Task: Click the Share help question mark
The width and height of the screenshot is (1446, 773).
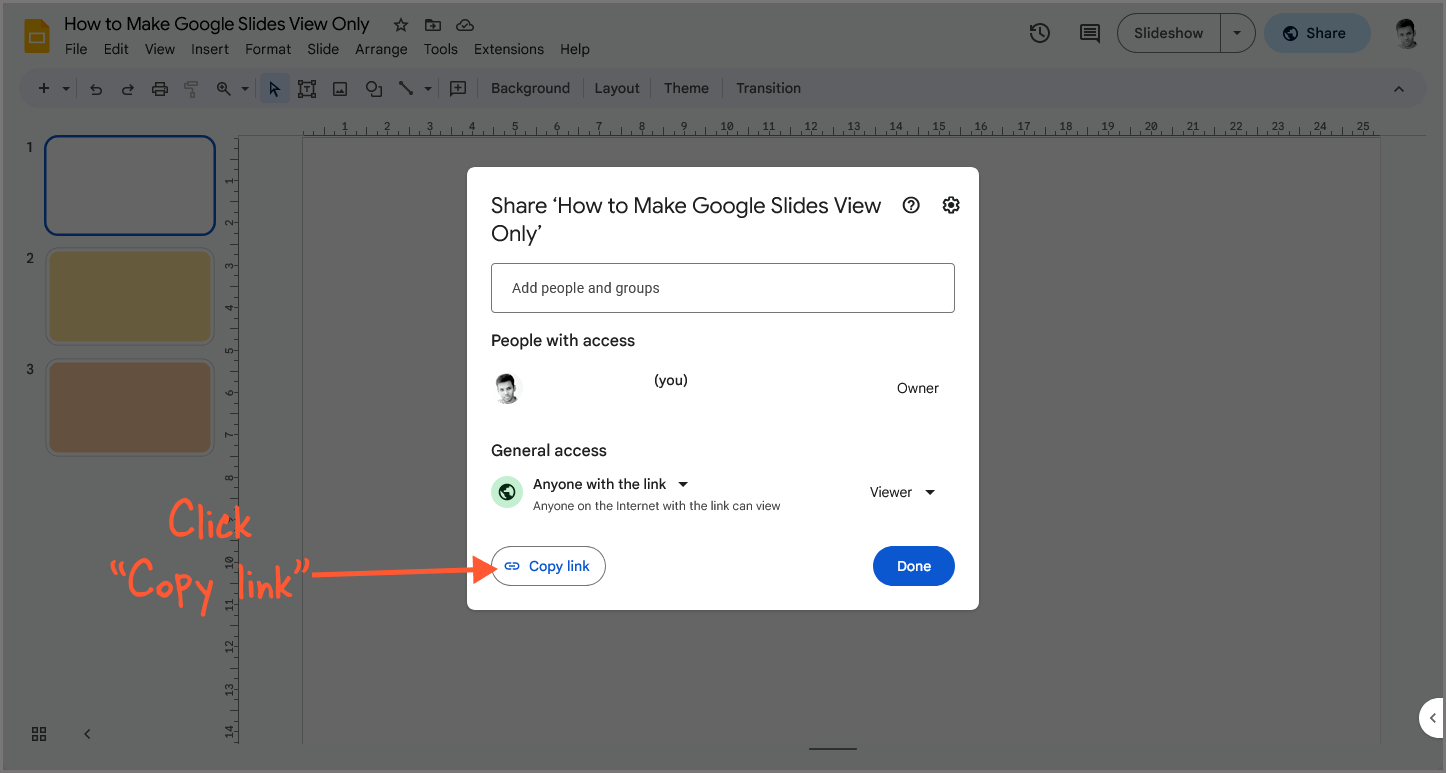Action: pyautogui.click(x=910, y=204)
